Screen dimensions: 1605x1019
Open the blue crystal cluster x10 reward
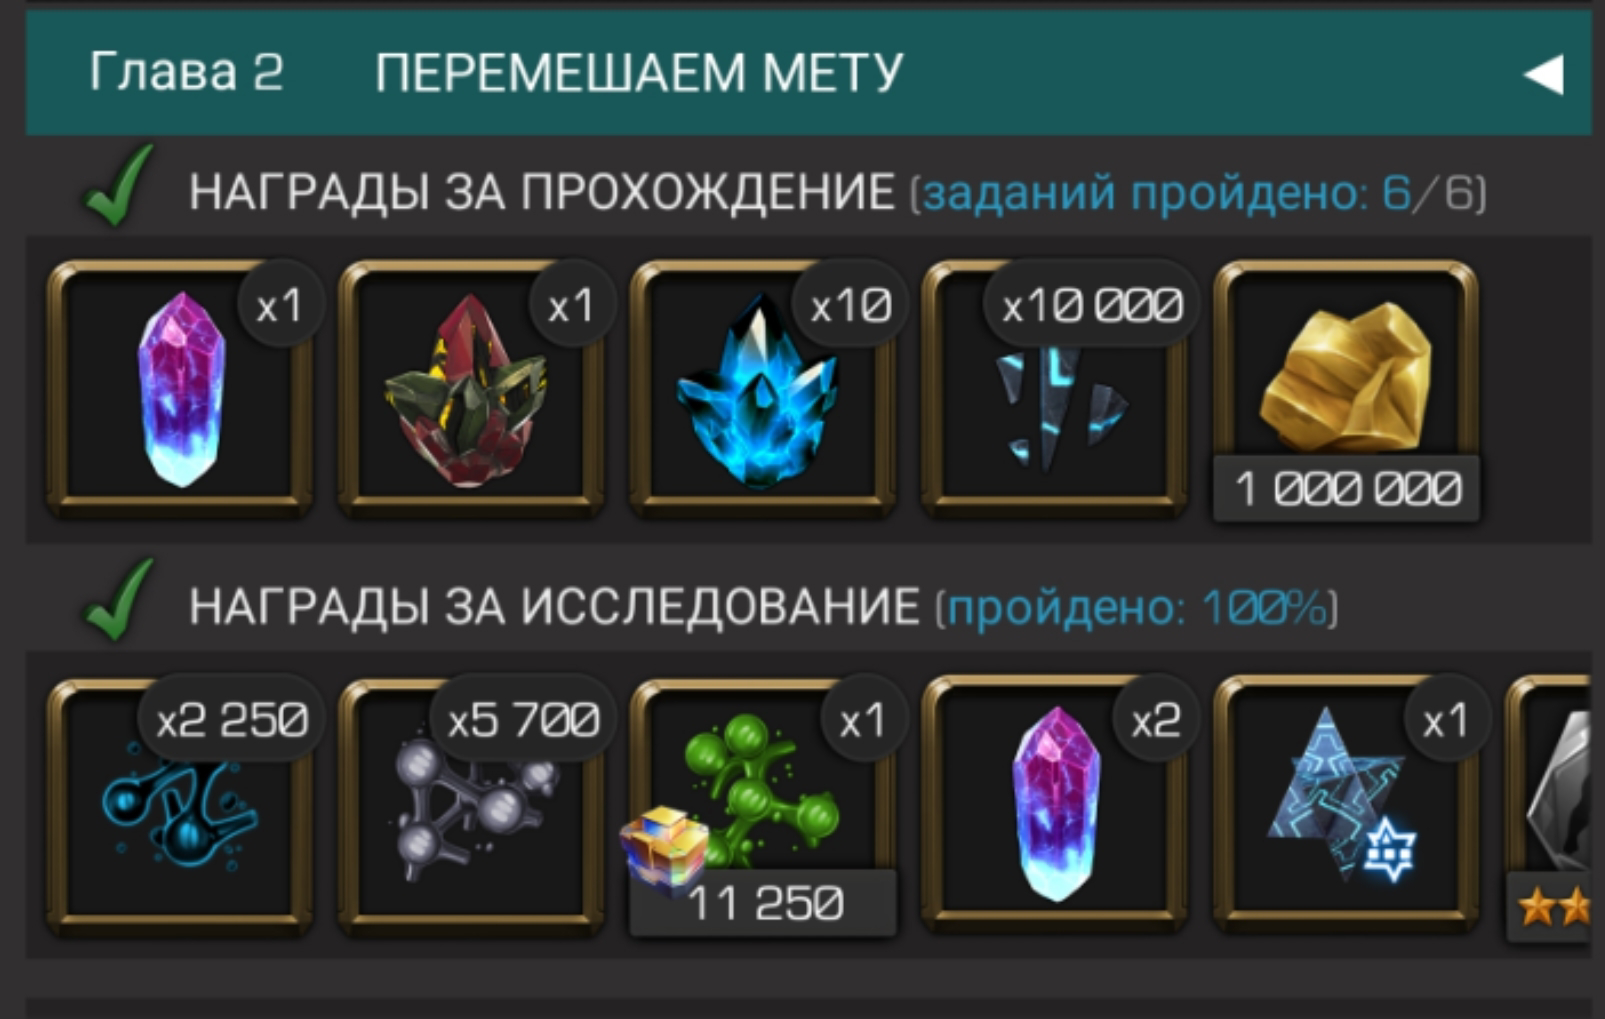(763, 389)
